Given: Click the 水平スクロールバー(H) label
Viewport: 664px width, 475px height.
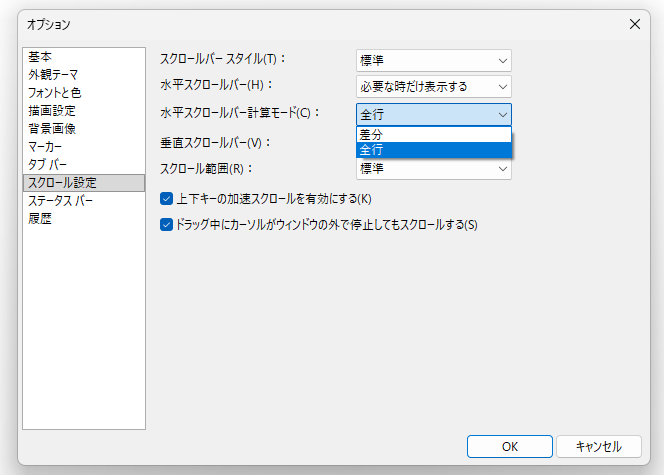Looking at the screenshot, I should tap(216, 85).
